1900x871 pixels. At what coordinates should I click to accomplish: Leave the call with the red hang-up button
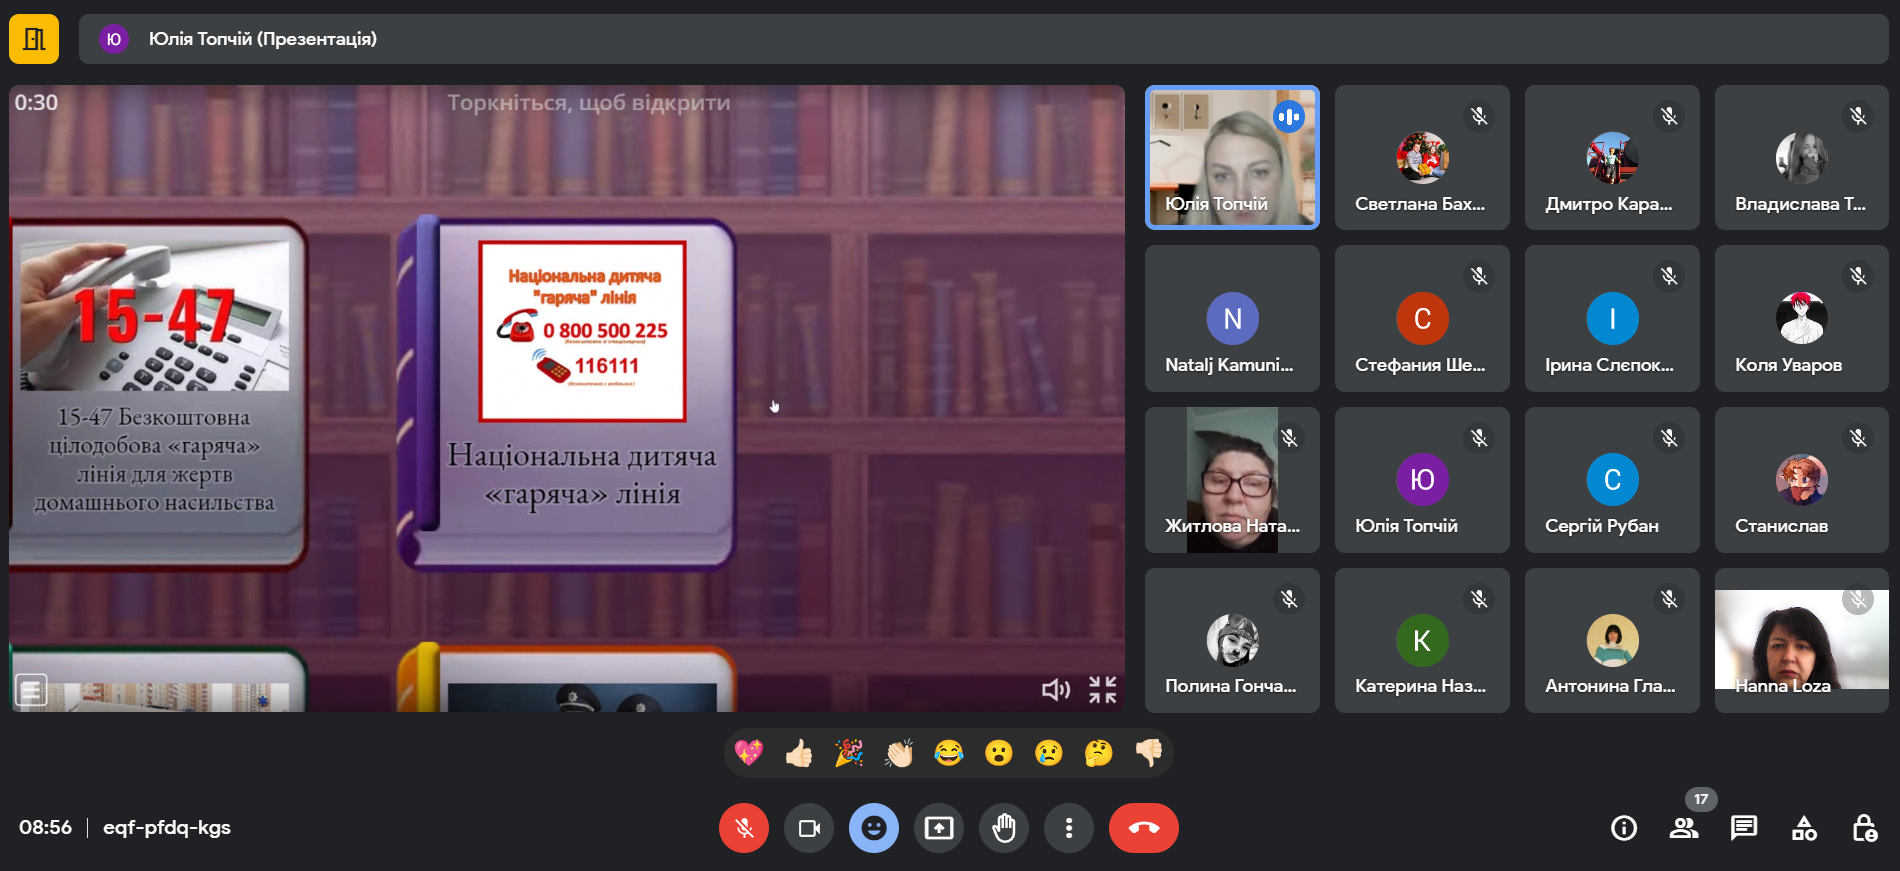1143,828
